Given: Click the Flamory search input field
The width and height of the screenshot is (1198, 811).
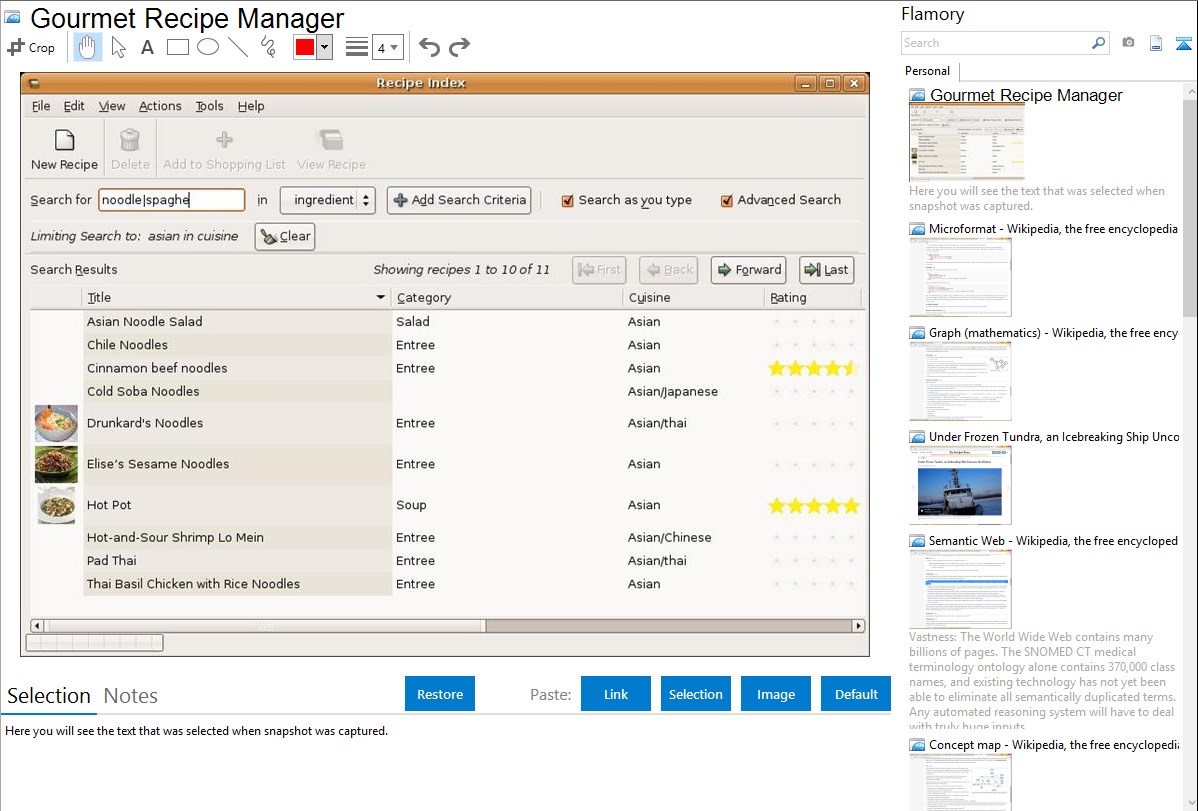Looking at the screenshot, I should click(995, 43).
